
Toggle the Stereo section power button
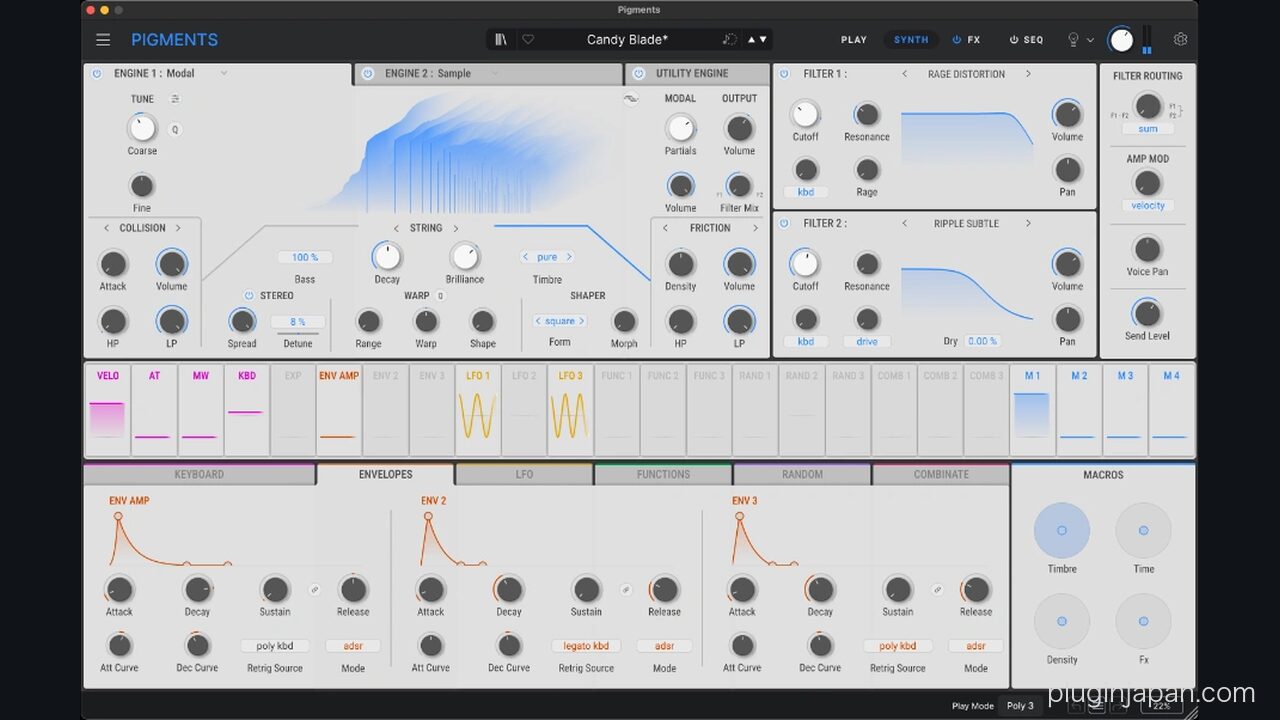[x=249, y=296]
